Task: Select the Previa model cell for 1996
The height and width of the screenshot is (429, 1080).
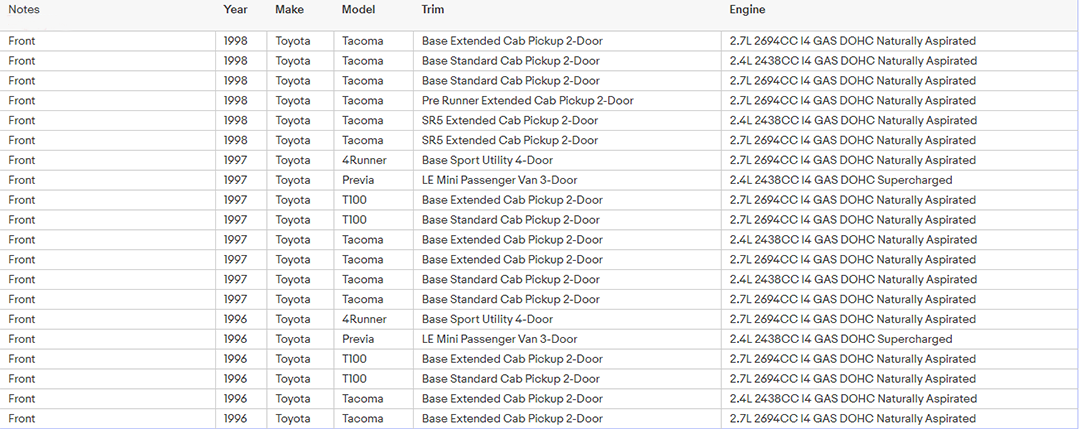Action: [360, 339]
